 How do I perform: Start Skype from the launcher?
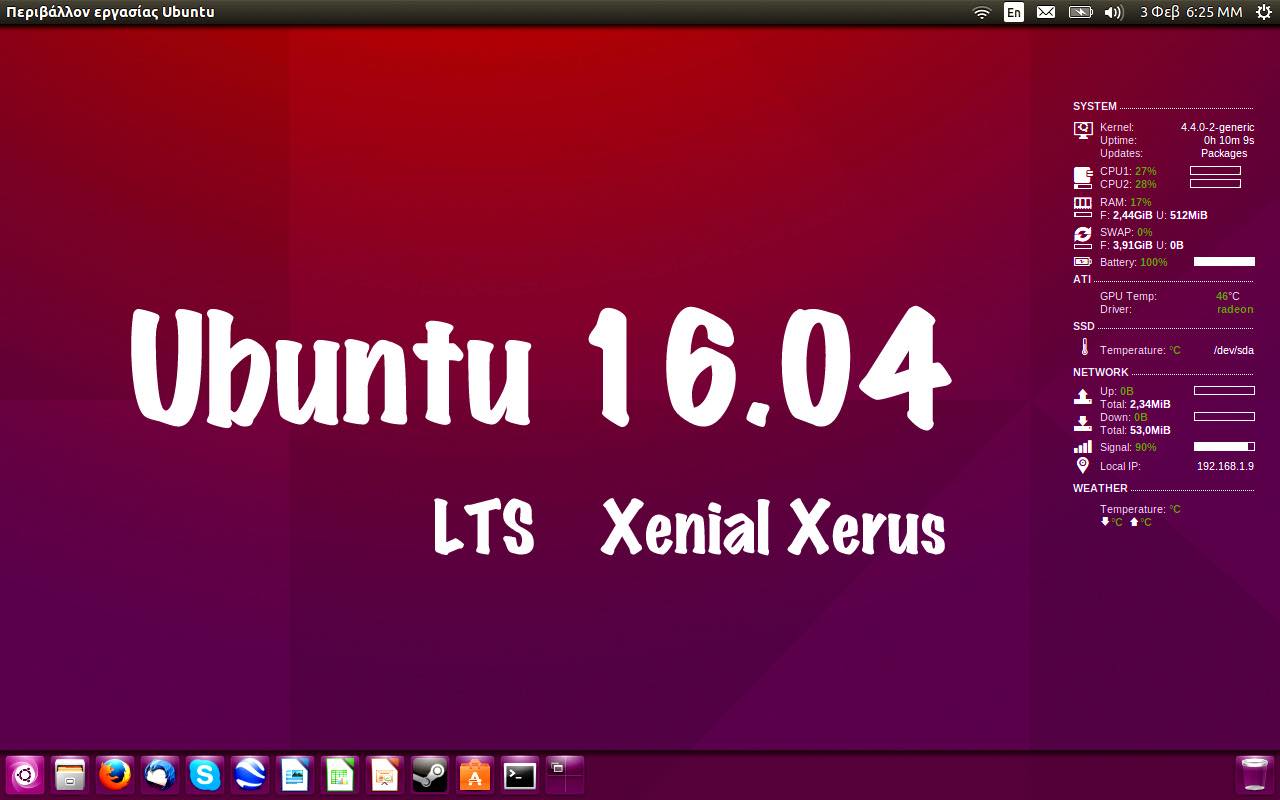[204, 773]
